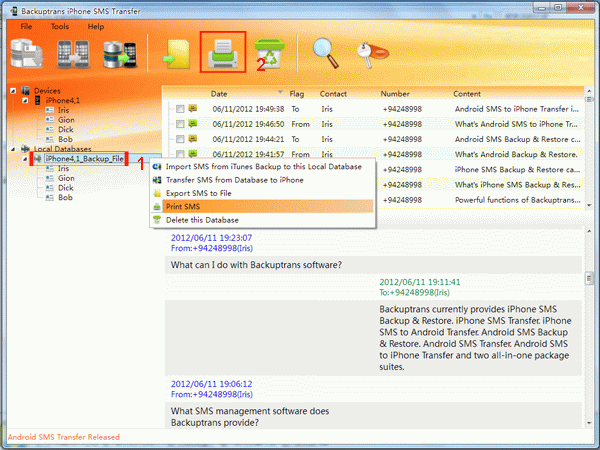
Task: Select message 'Powerful functions of Backuptrans...'
Action: coord(517,200)
